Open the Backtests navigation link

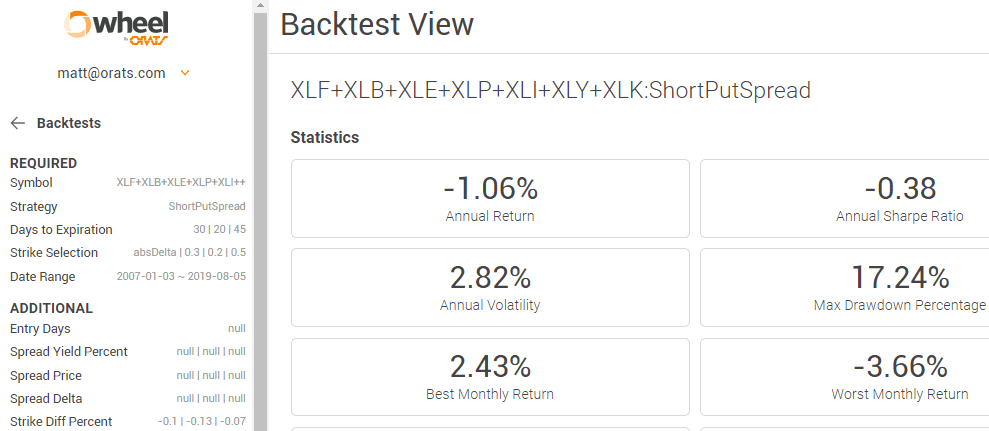click(x=69, y=123)
